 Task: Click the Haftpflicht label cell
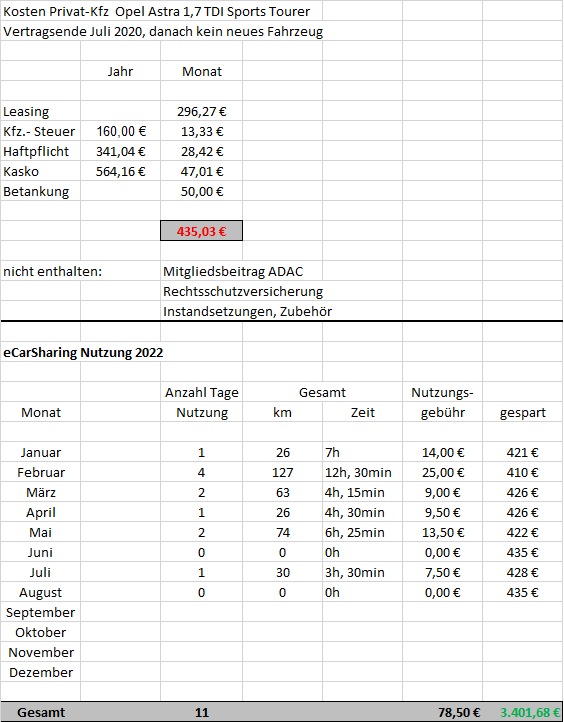(x=41, y=151)
